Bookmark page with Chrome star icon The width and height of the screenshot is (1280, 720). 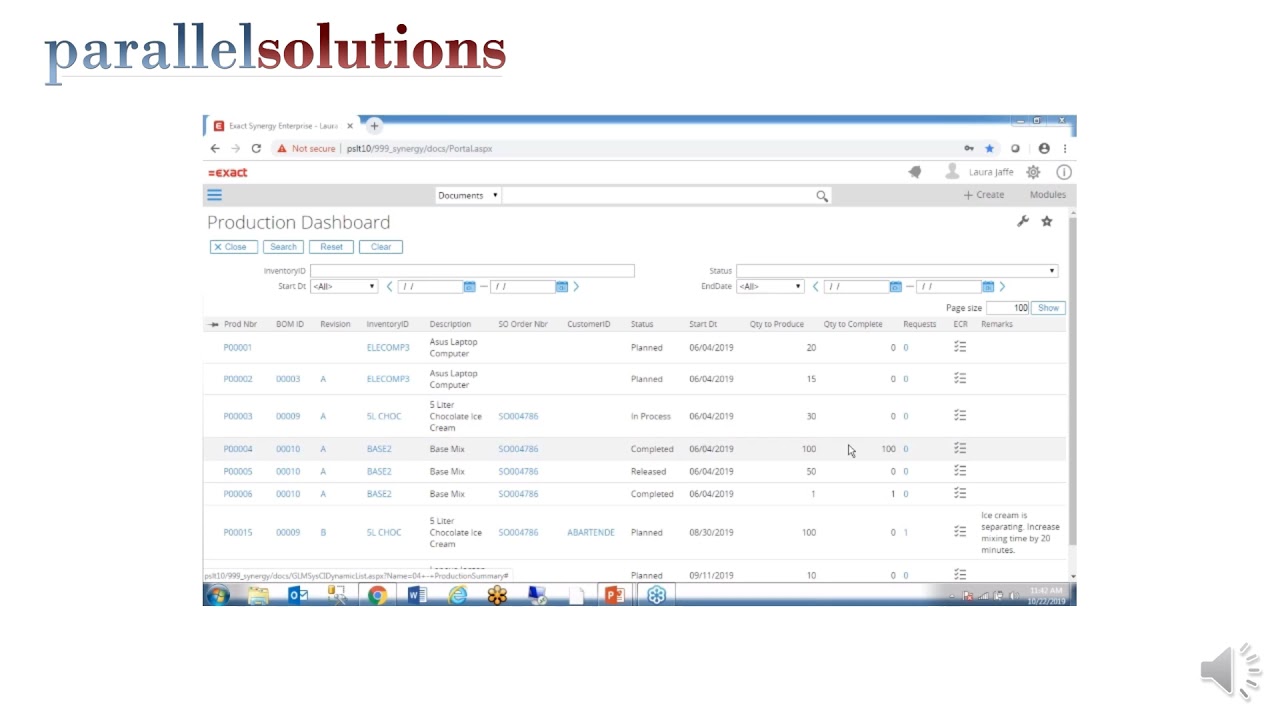click(989, 148)
